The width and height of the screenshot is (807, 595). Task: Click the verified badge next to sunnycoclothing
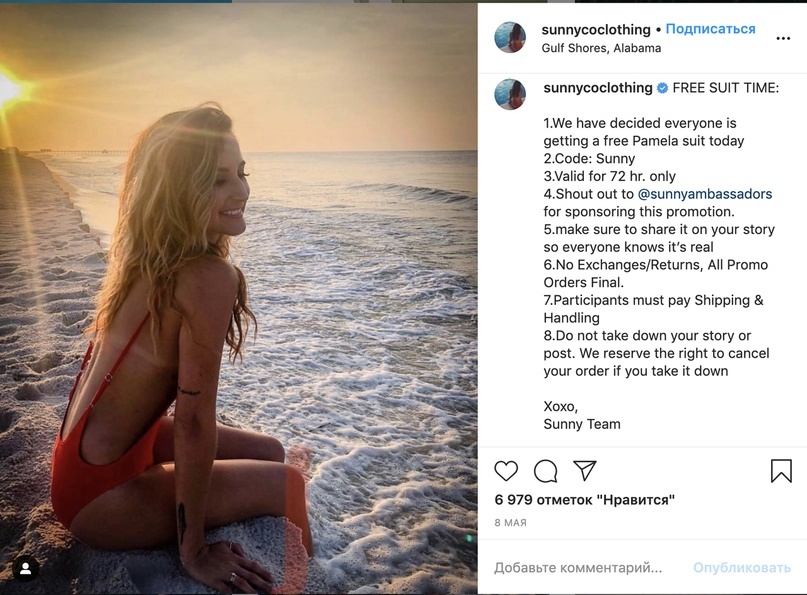click(x=662, y=88)
